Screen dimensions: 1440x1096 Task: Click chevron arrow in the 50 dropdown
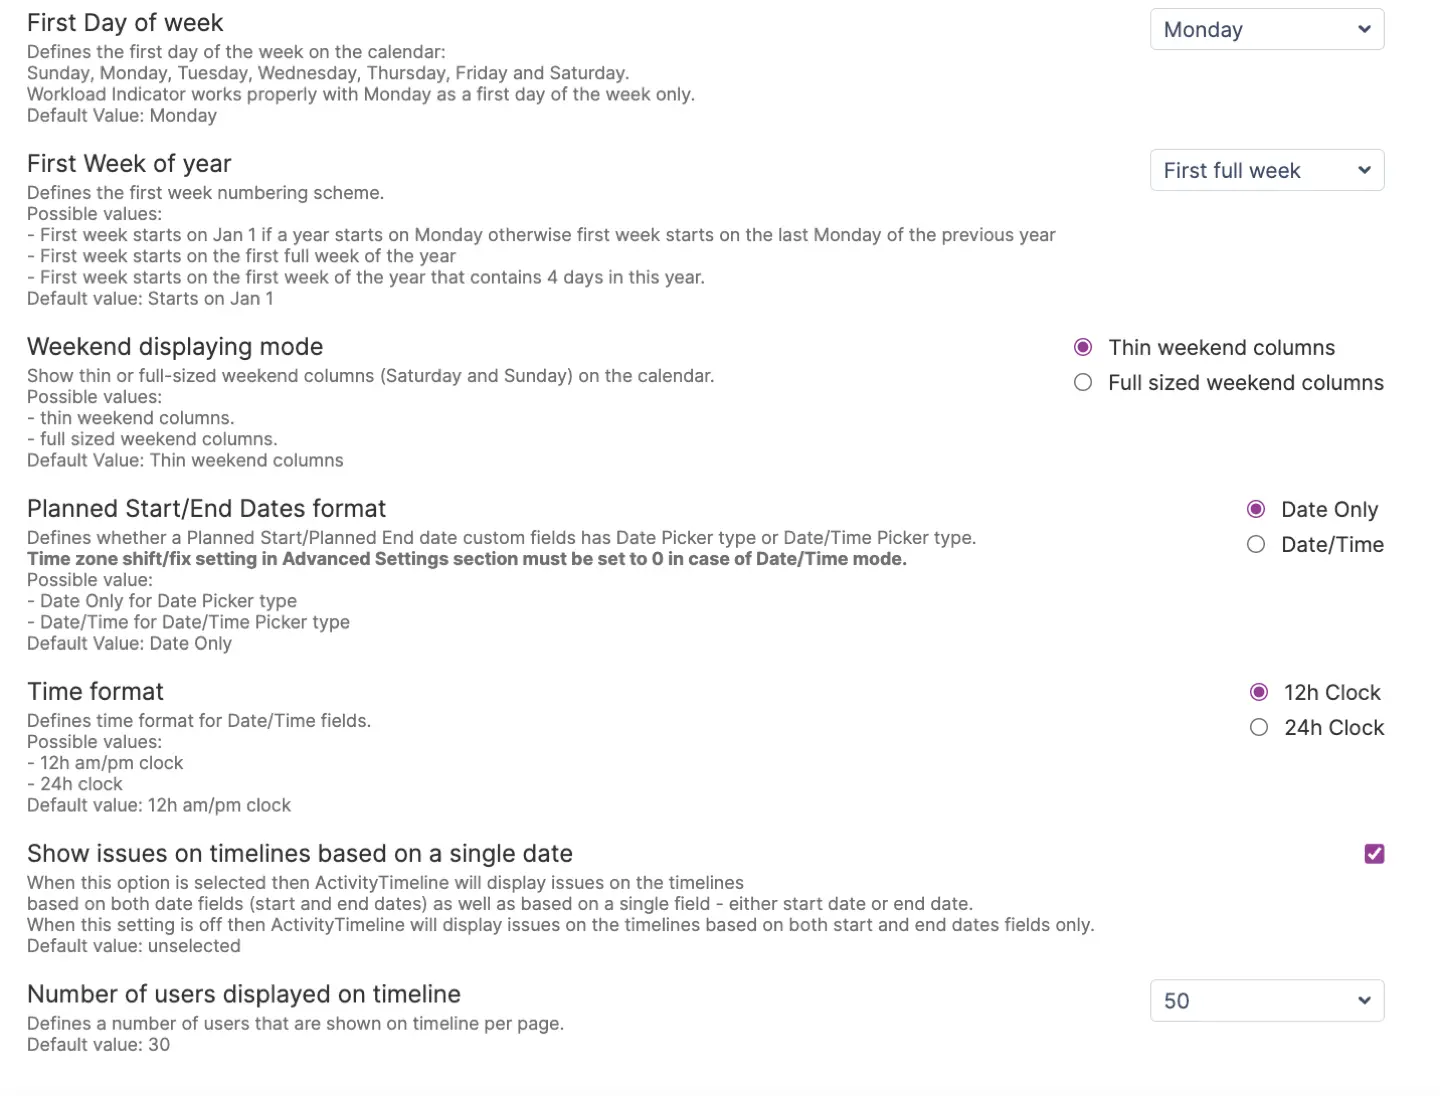click(1364, 1001)
